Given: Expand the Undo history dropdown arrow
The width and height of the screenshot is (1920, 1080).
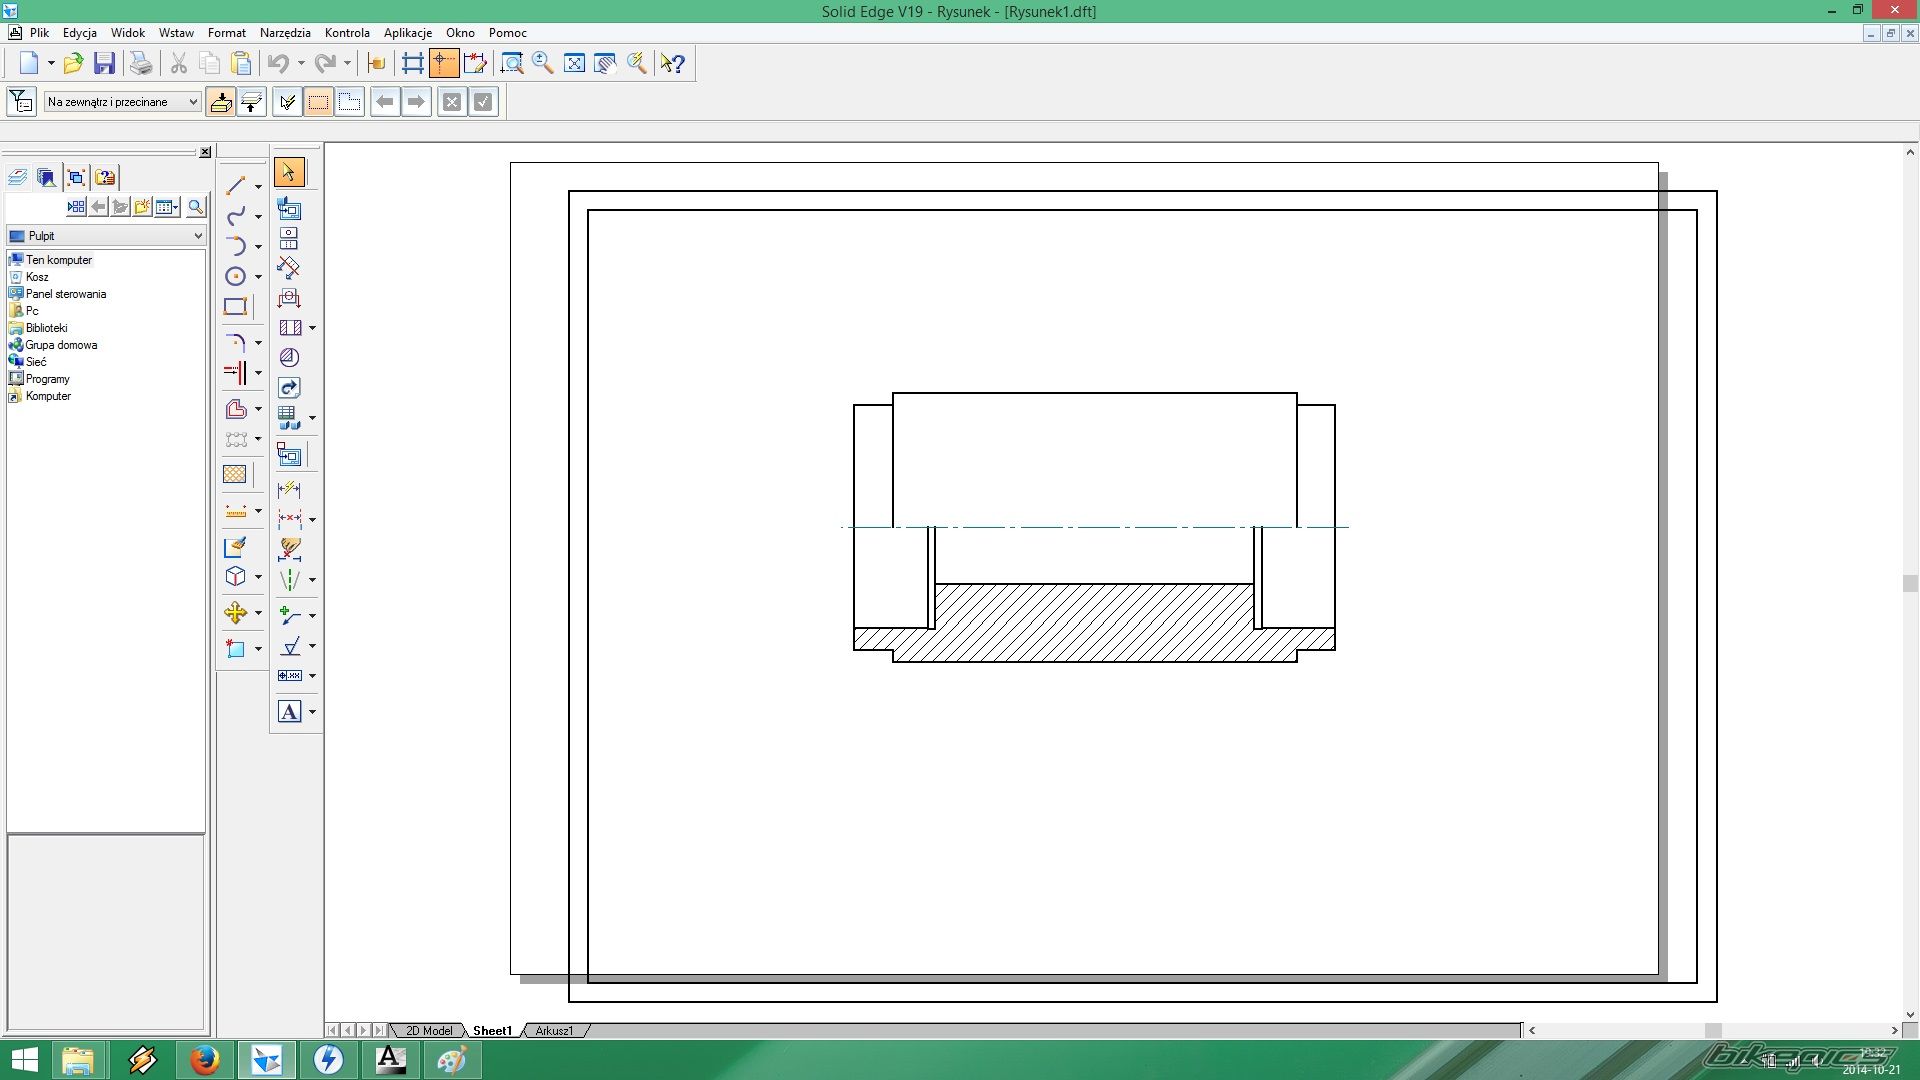Looking at the screenshot, I should pos(301,64).
